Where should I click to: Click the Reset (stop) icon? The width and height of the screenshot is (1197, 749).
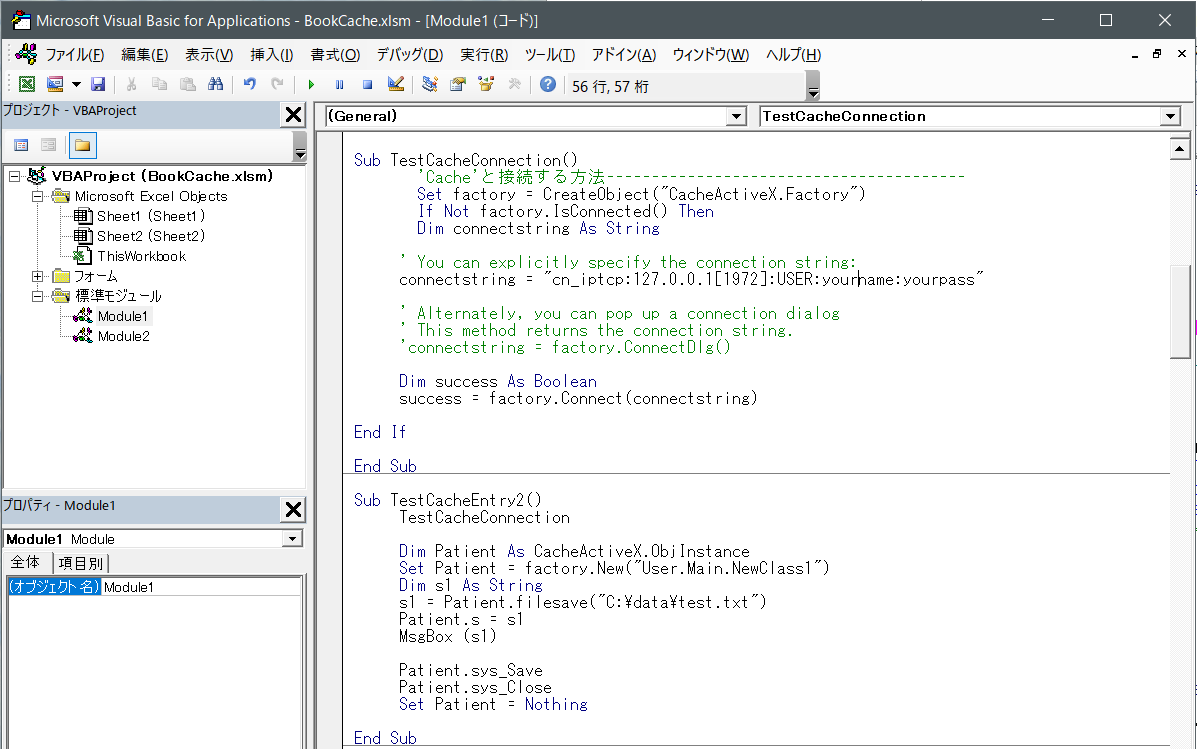pos(368,84)
